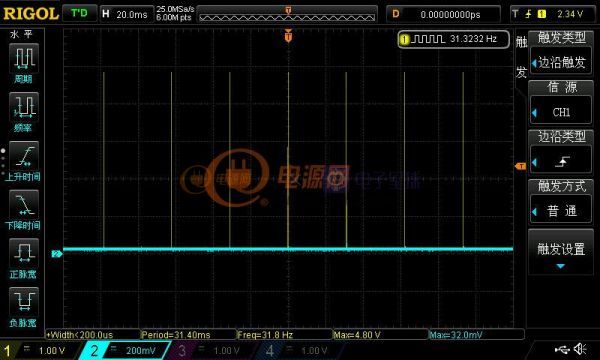
Task: Click the T'D trigger status indicator
Action: [79, 14]
